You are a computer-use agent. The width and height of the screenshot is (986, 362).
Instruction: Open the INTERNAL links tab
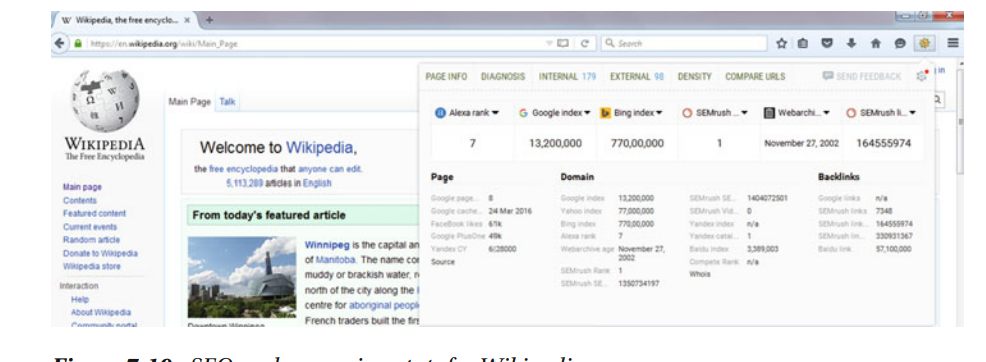567,77
